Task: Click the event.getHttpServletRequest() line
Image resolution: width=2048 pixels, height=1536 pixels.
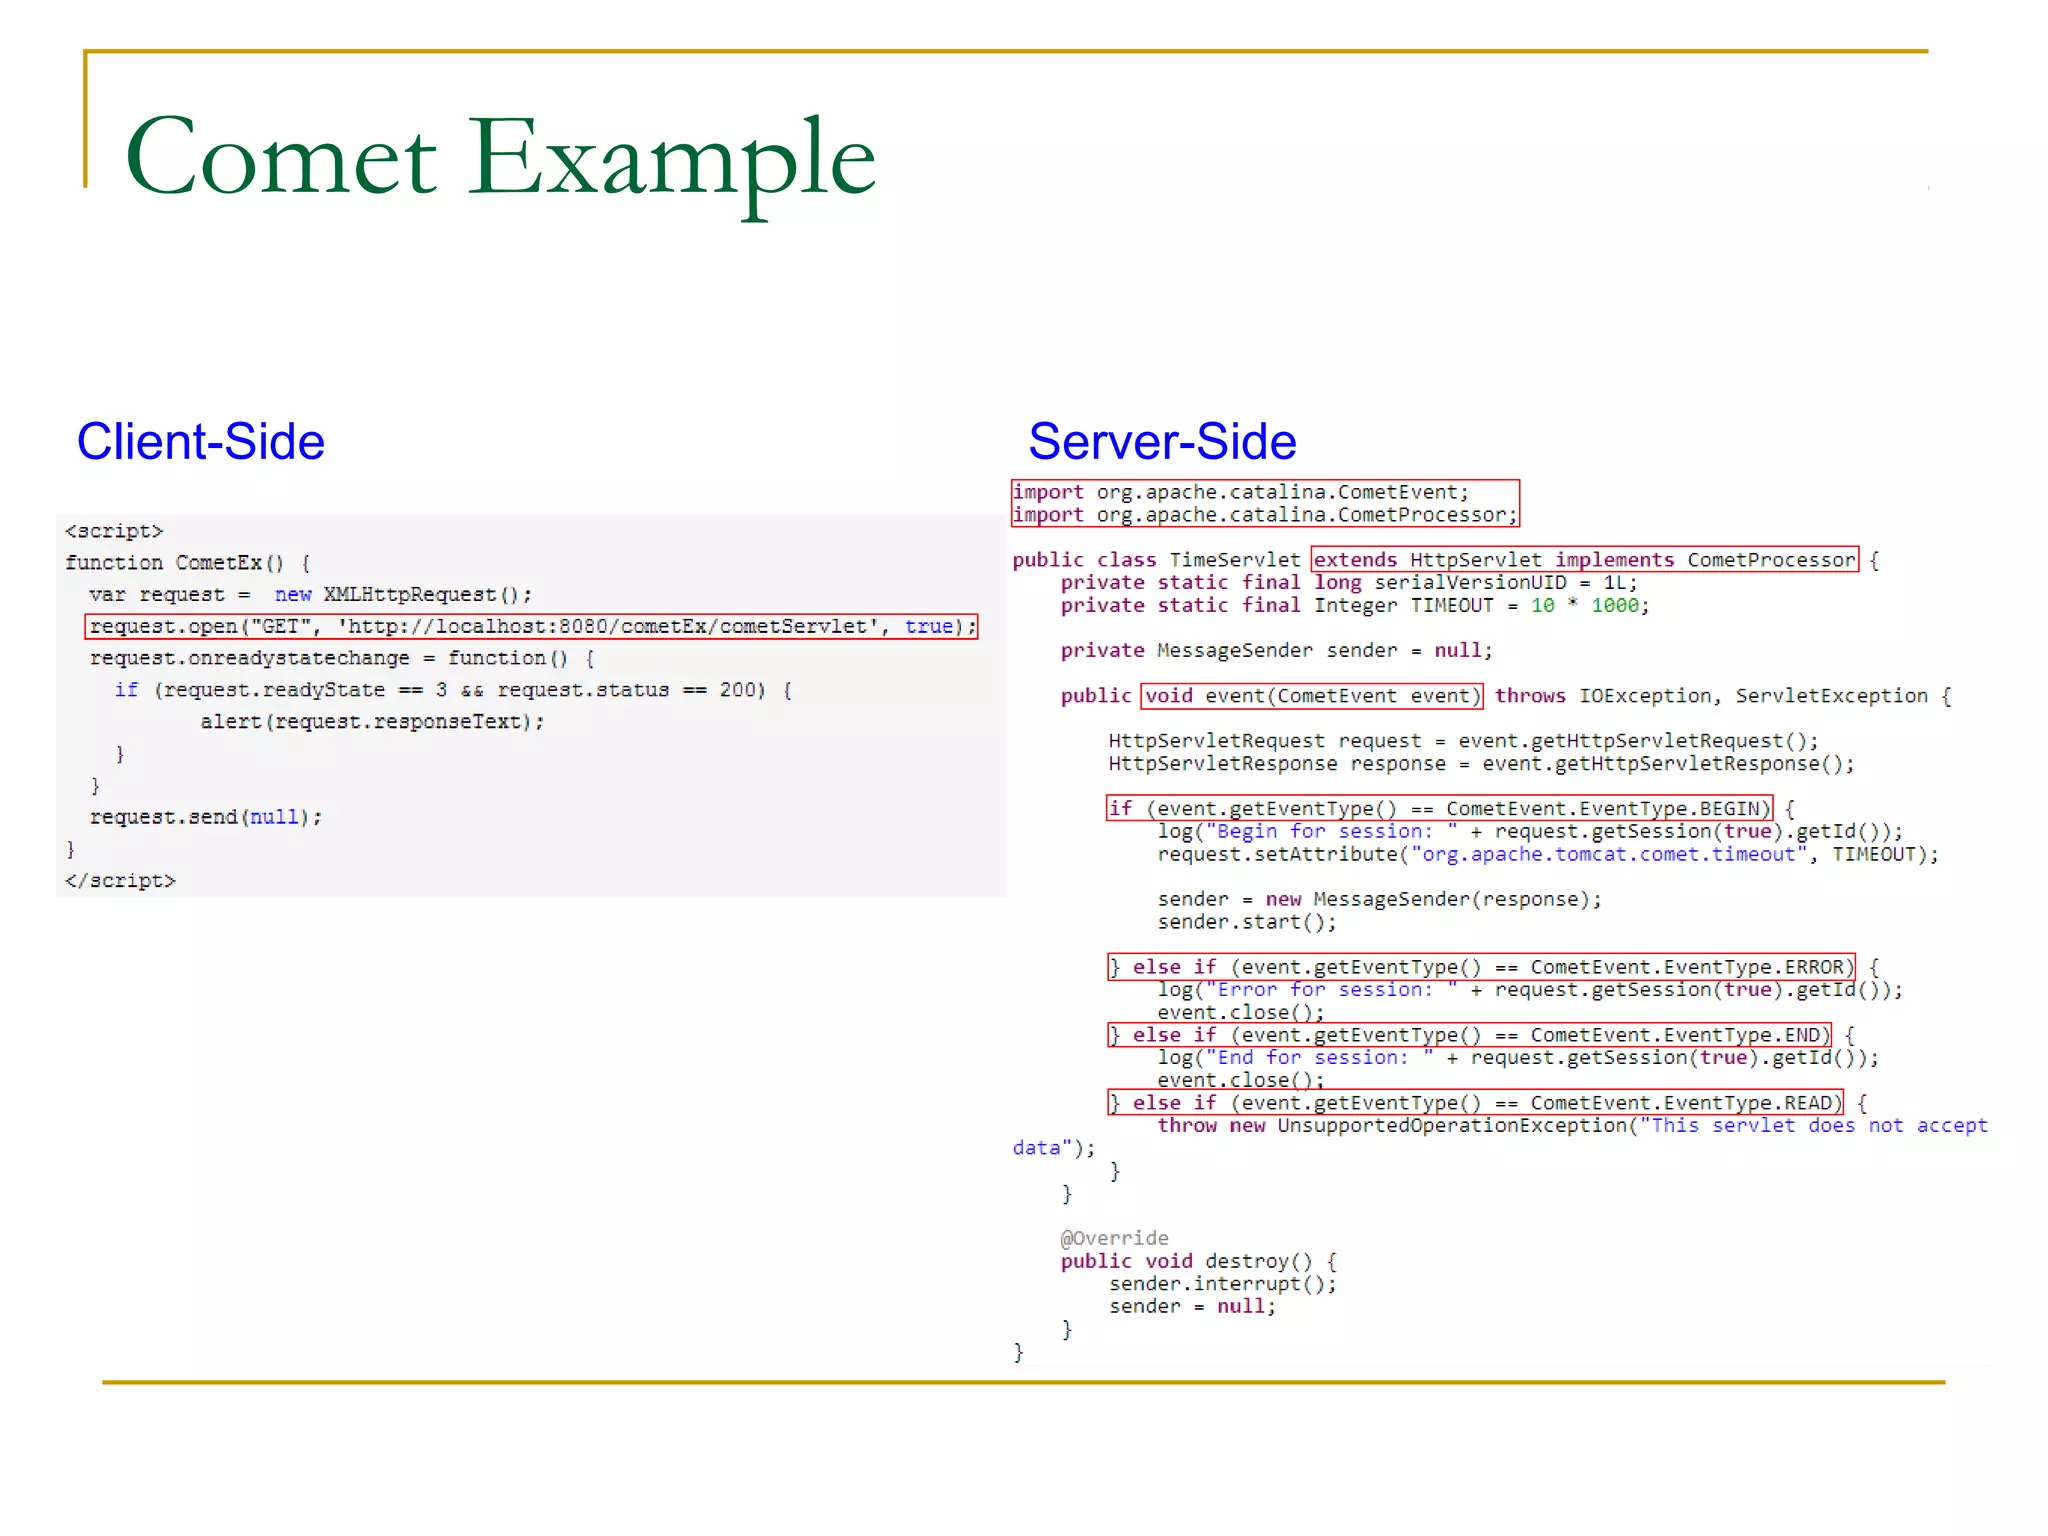Action: 1464,741
